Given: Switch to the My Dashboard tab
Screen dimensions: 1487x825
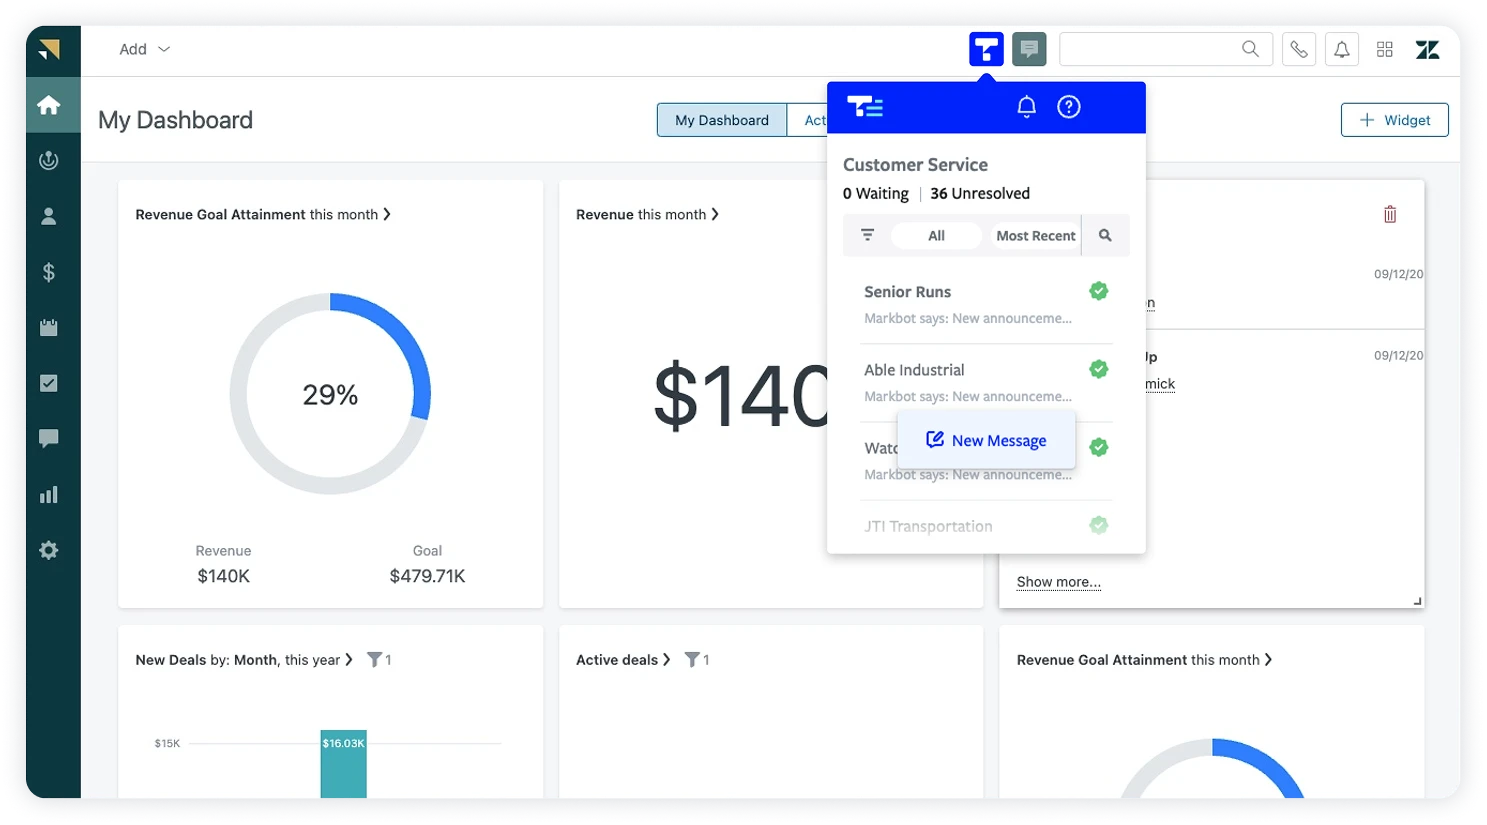Looking at the screenshot, I should (x=722, y=120).
